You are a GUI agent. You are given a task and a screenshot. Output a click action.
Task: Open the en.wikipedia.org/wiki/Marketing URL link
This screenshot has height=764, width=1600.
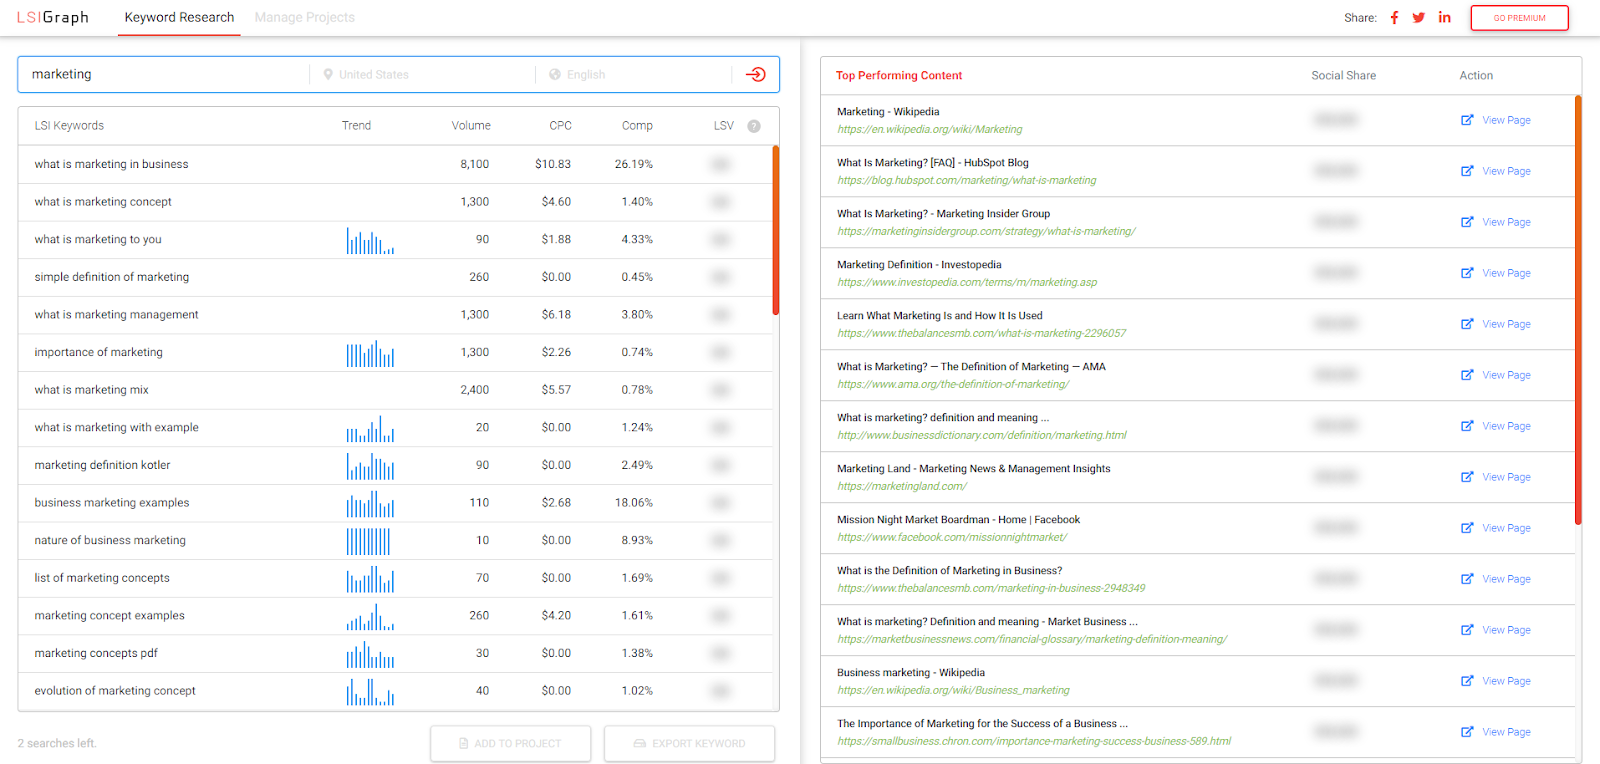930,130
